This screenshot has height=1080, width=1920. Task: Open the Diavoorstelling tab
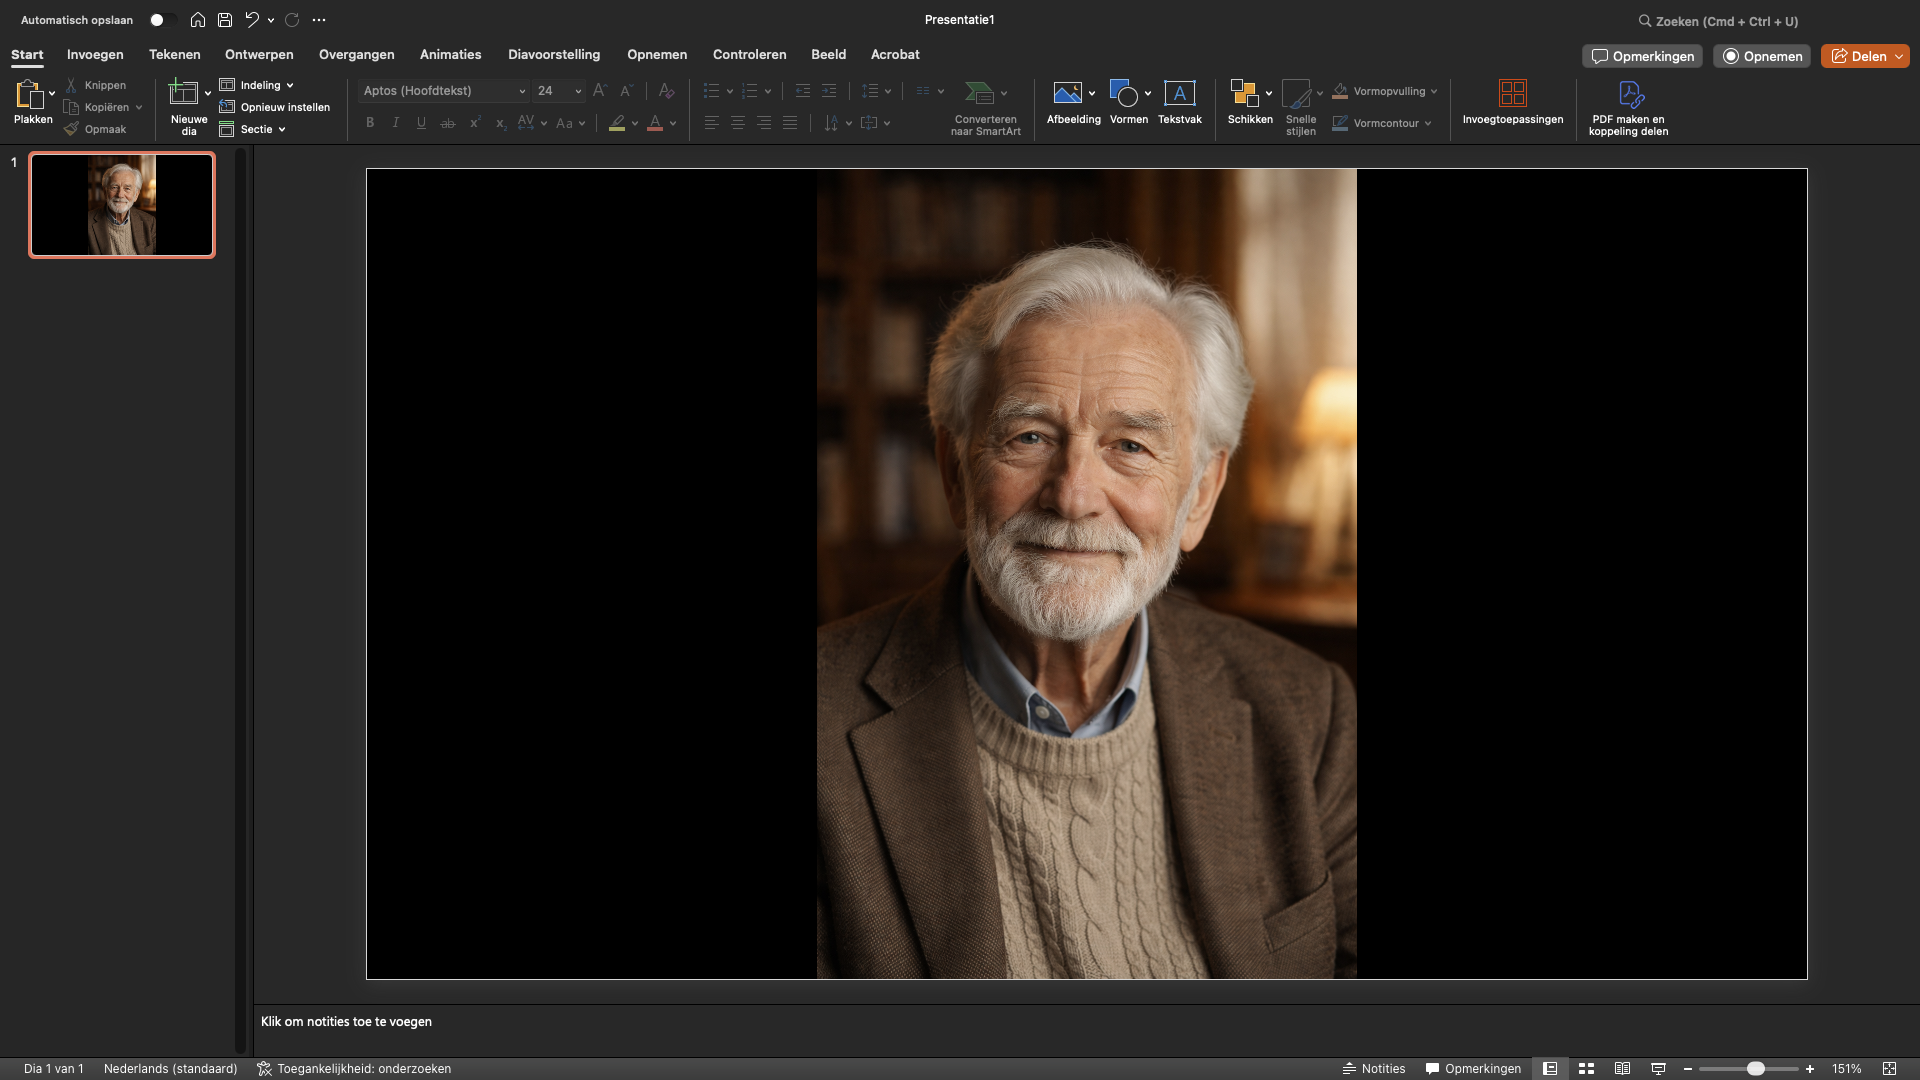click(554, 55)
